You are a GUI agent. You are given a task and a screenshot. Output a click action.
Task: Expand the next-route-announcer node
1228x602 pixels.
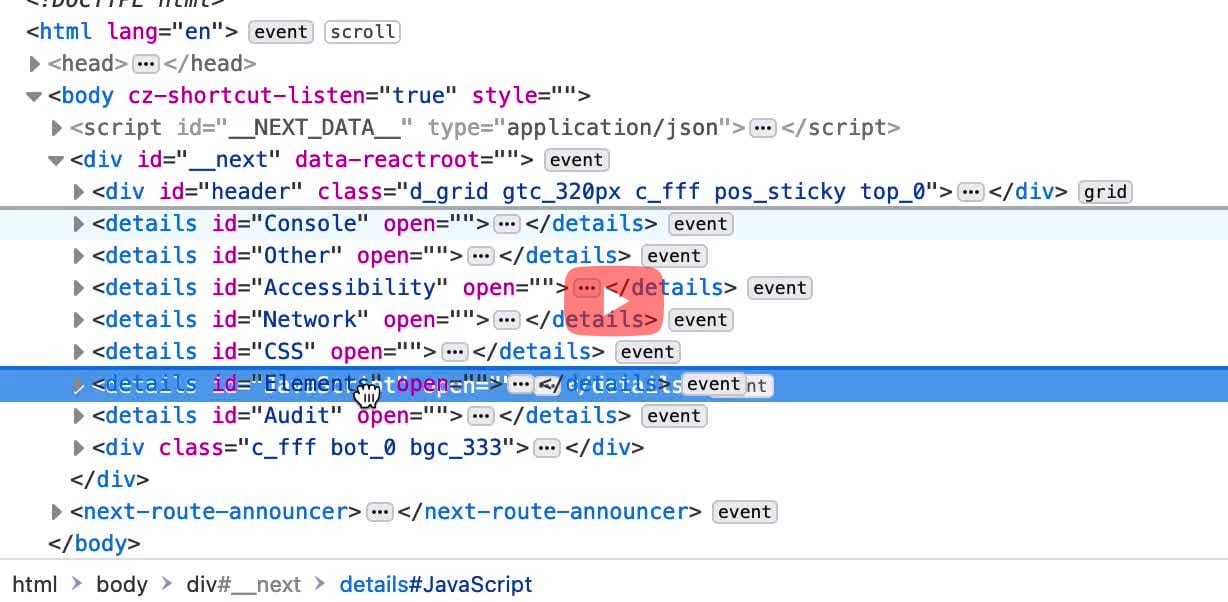click(57, 512)
